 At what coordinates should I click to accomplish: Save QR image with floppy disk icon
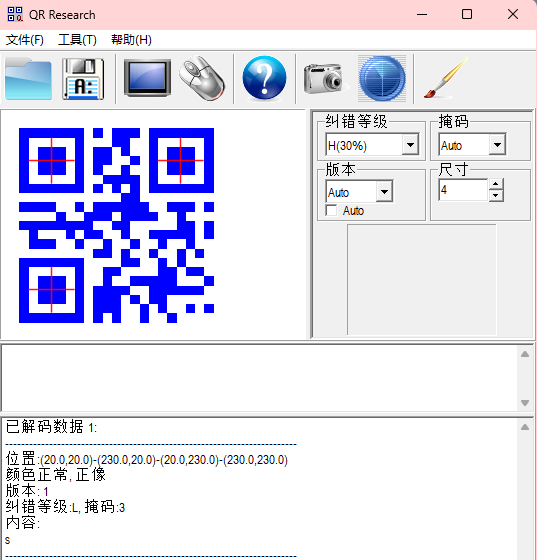[83, 79]
